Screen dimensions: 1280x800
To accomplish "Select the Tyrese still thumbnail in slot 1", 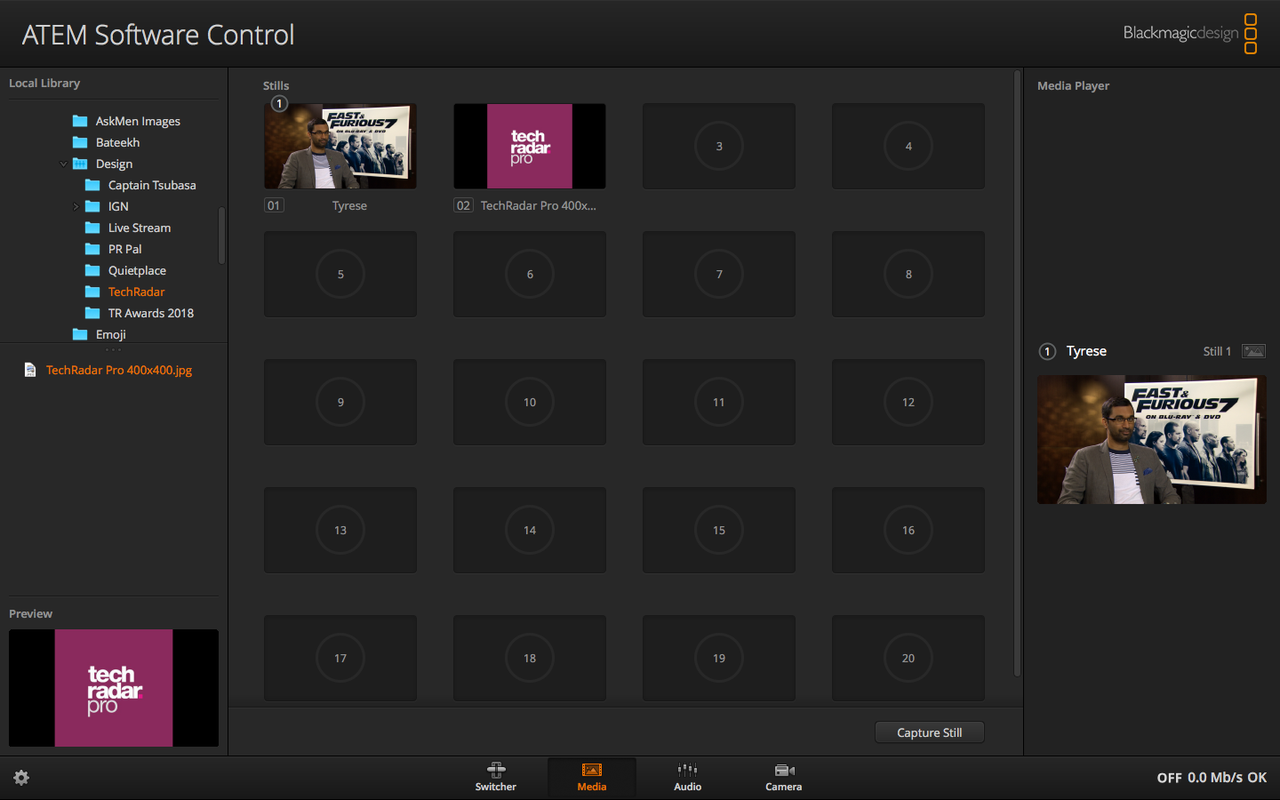I will [340, 146].
